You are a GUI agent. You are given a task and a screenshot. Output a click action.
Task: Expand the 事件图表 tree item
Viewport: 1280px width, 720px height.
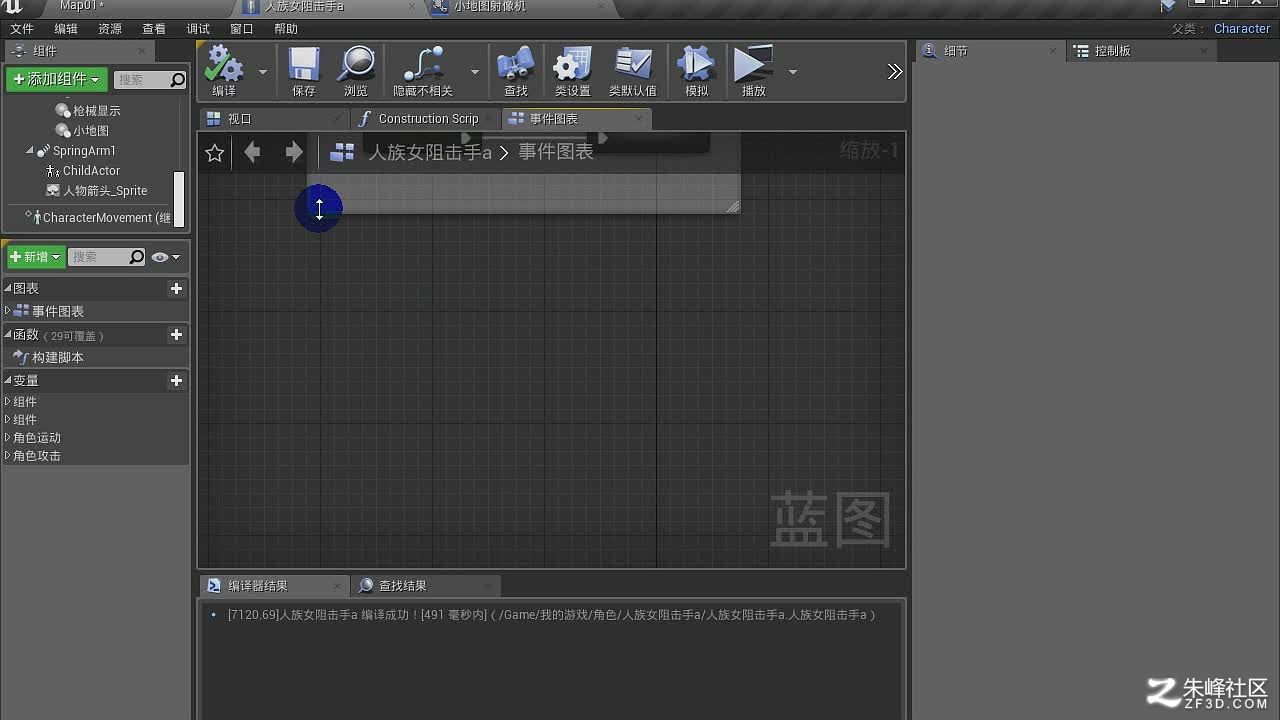[8, 311]
